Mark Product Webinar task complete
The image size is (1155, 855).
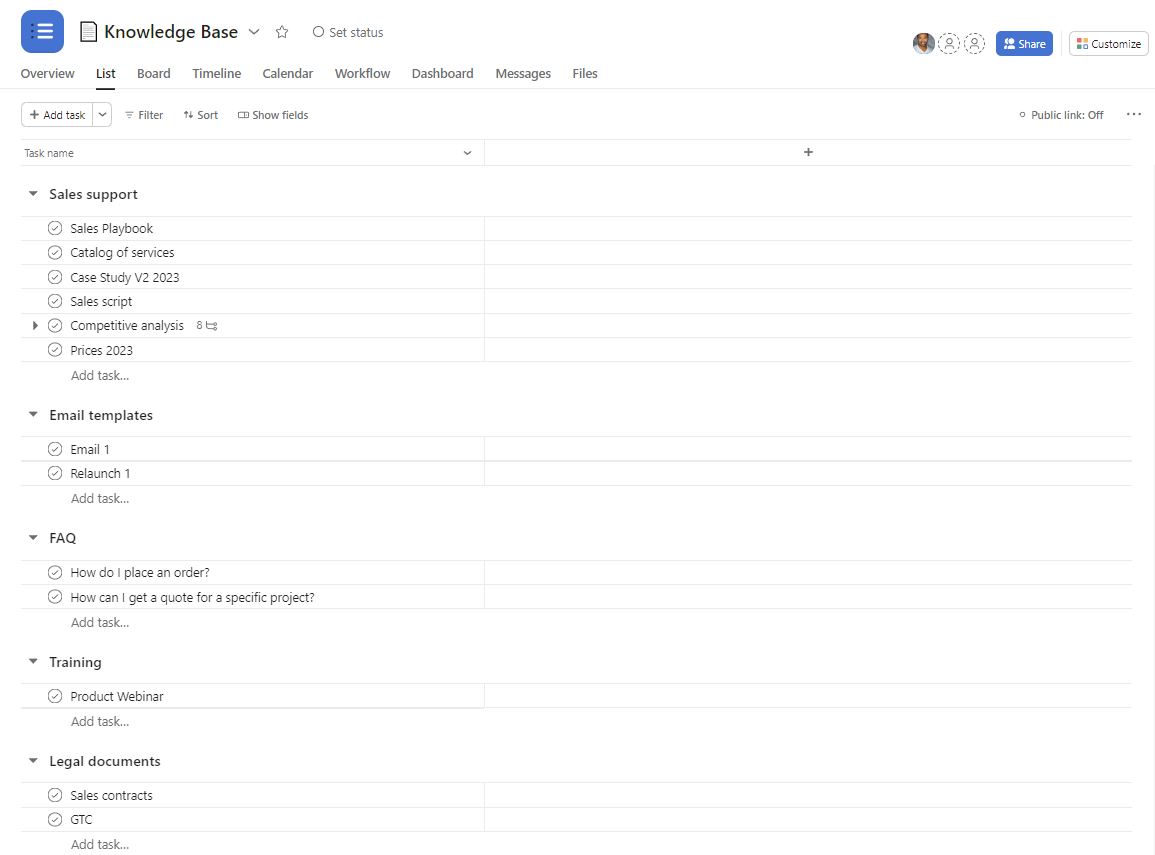coord(55,697)
